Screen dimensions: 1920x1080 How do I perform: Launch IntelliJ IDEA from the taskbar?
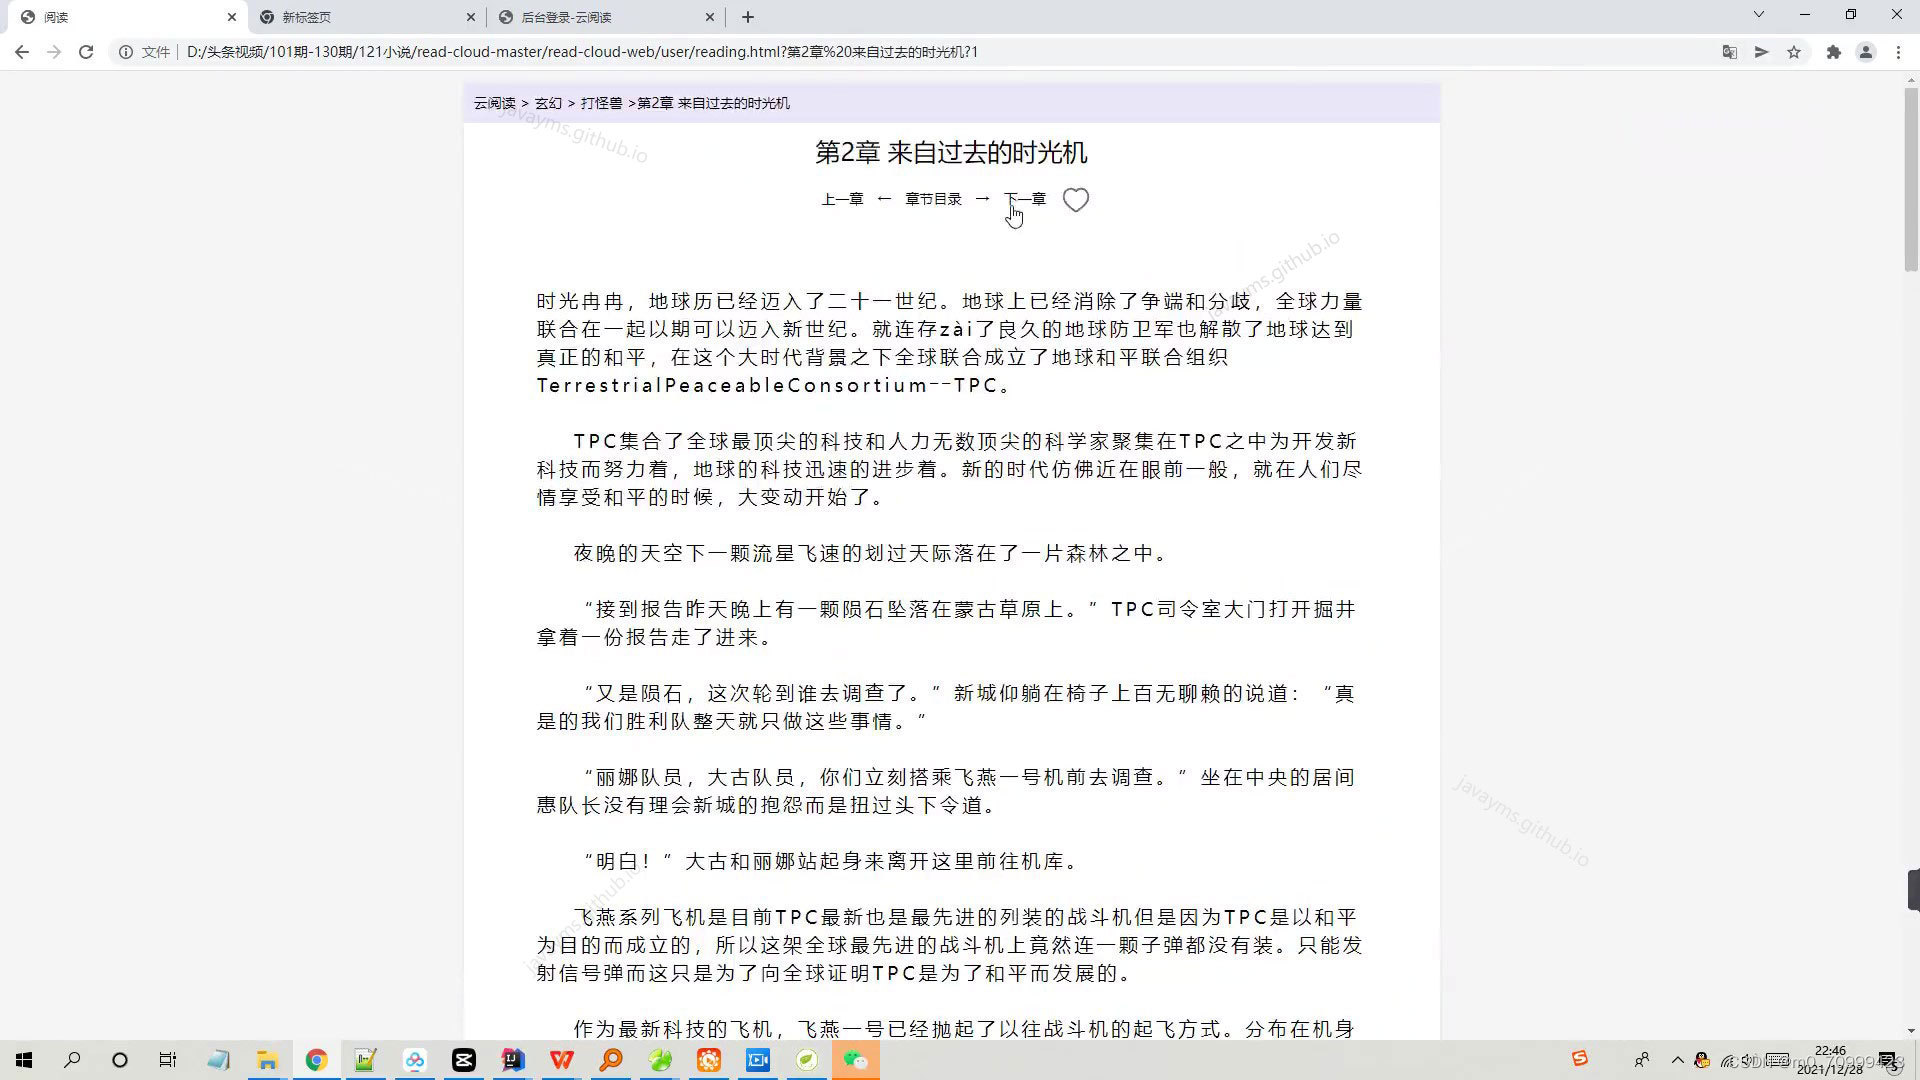(x=513, y=1059)
